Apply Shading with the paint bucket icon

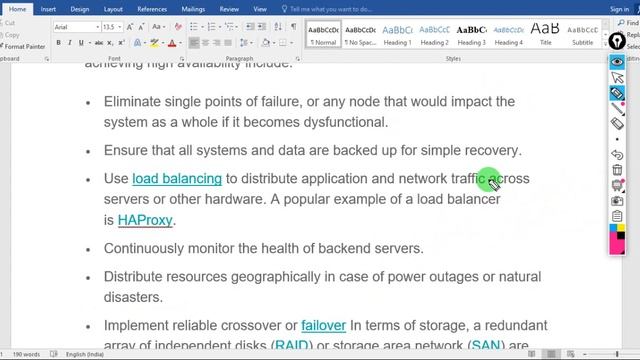[266, 43]
